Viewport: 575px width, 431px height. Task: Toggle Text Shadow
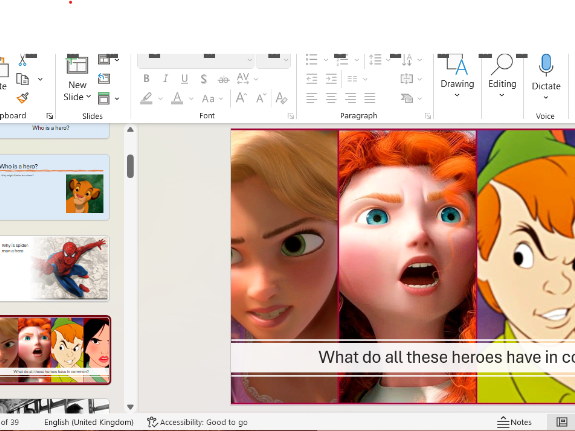(x=204, y=78)
